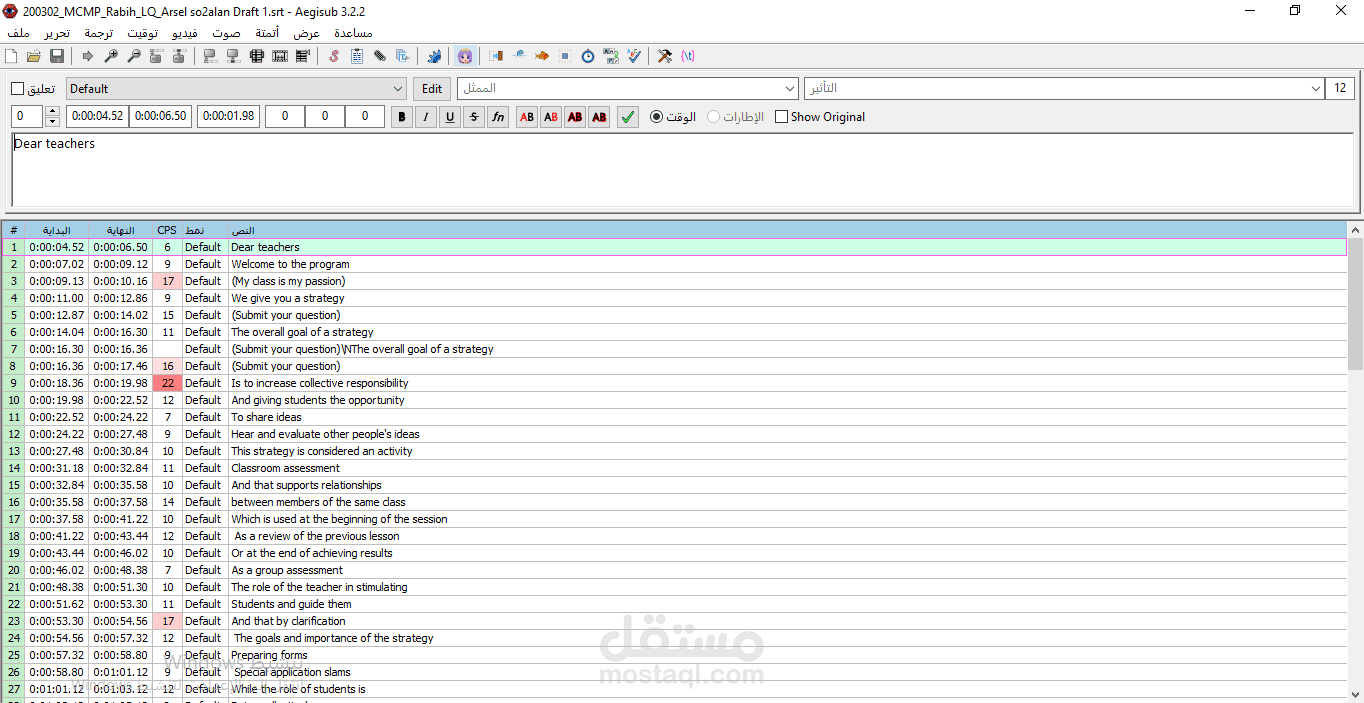
Task: Zoom video out with magnifier minus
Action: click(x=134, y=56)
